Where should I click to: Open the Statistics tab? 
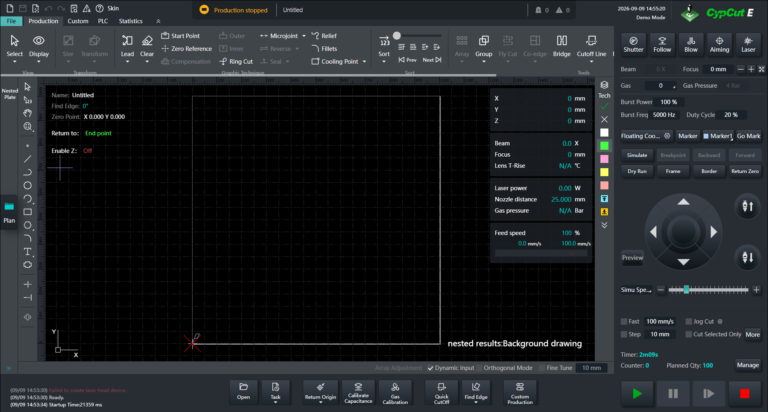[130, 21]
